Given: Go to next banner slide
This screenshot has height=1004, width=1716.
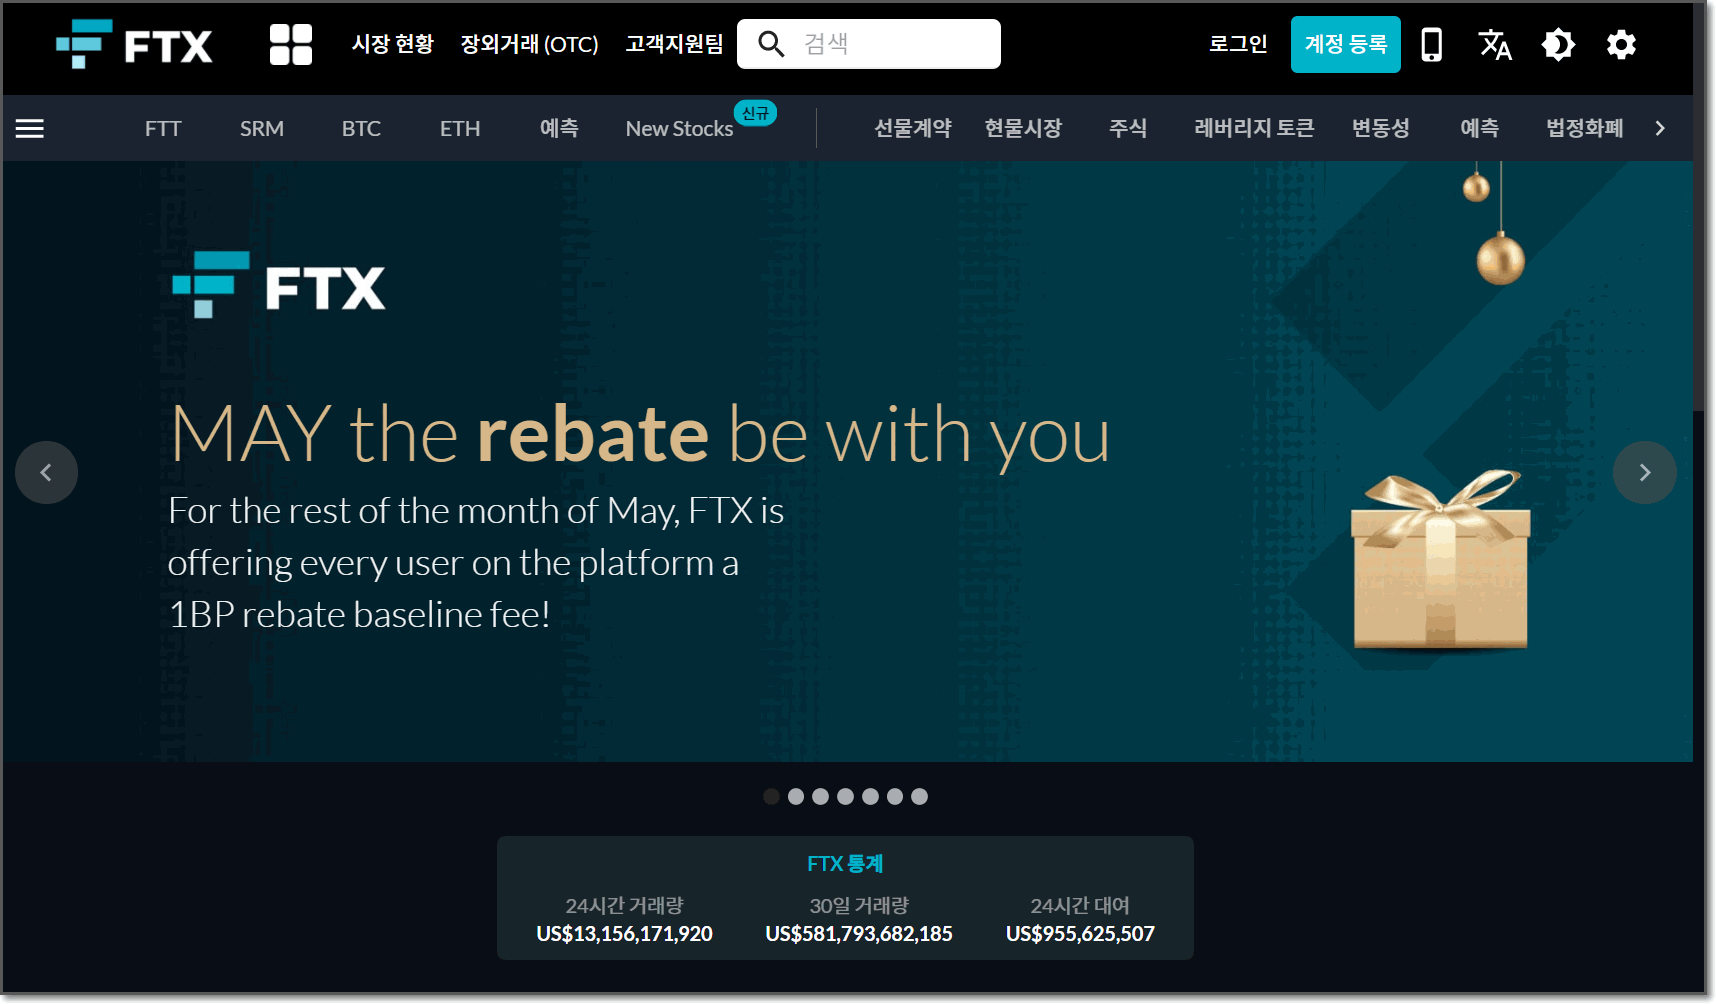Looking at the screenshot, I should click(1644, 472).
